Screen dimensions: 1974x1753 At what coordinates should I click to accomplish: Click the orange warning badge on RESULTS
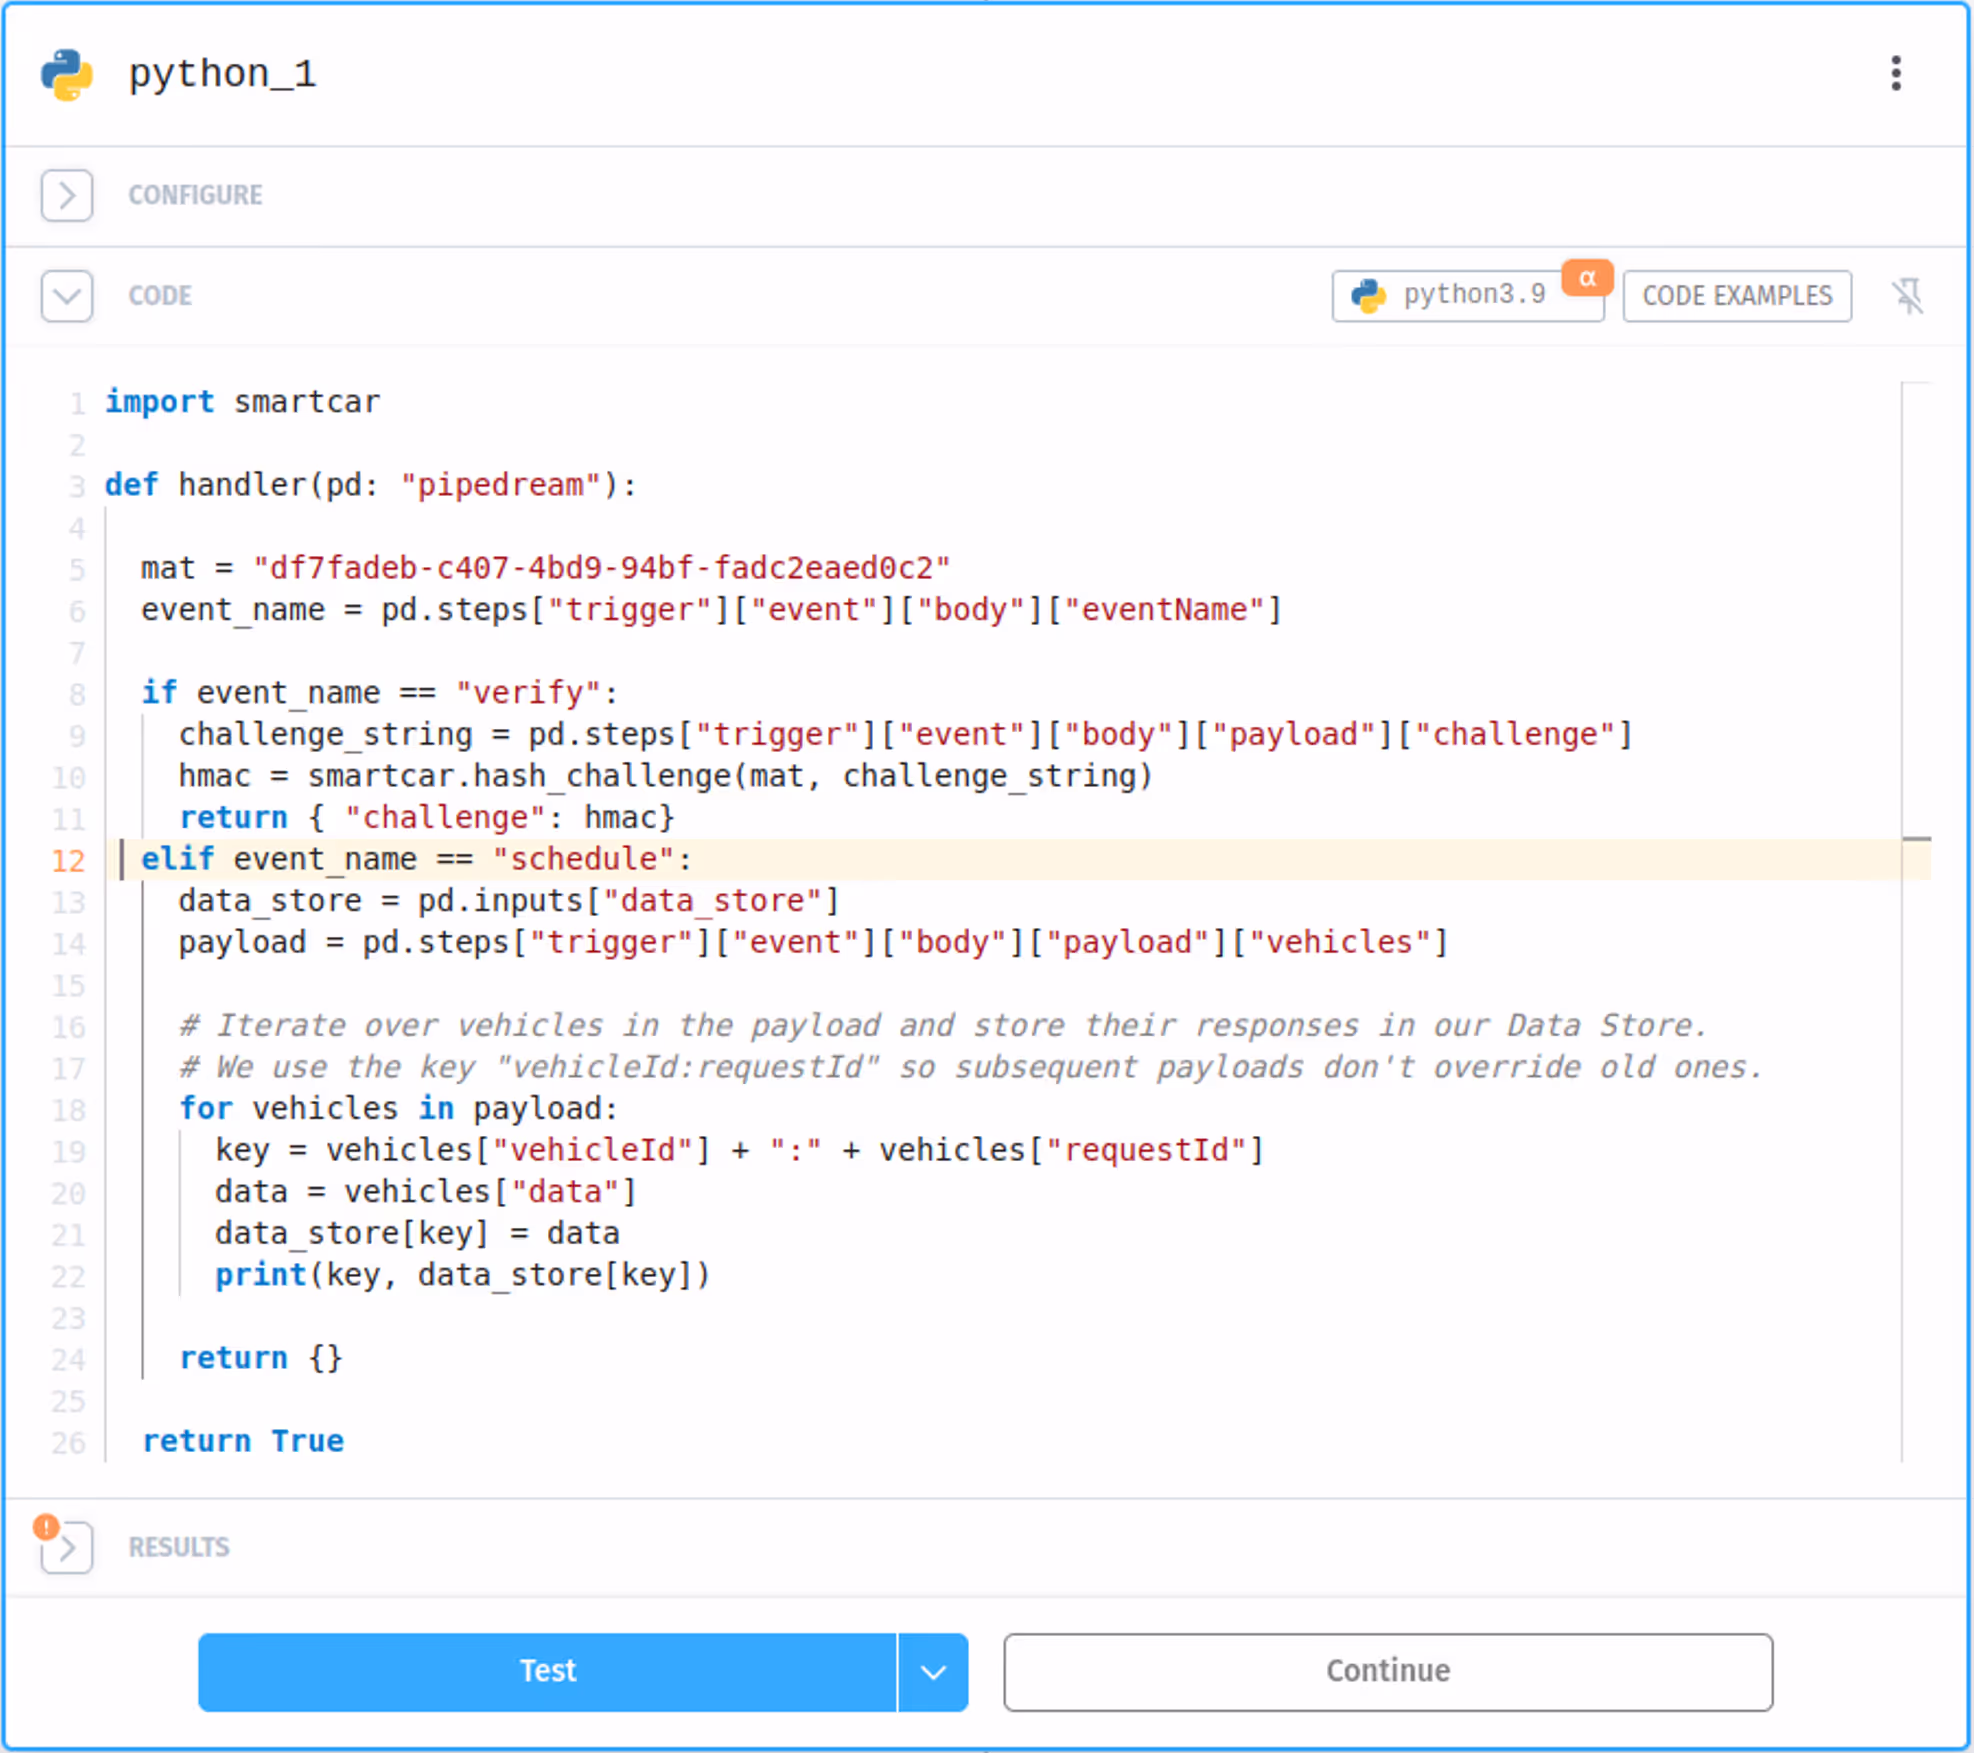click(46, 1526)
